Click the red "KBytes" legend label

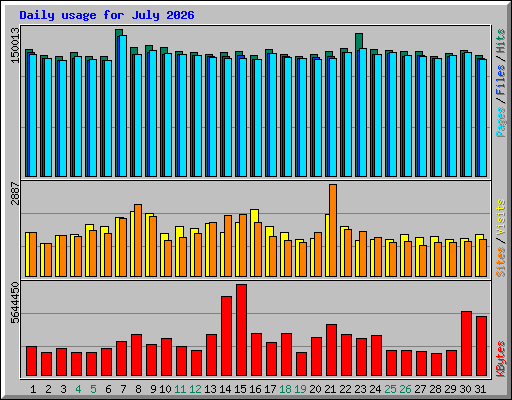coord(501,359)
